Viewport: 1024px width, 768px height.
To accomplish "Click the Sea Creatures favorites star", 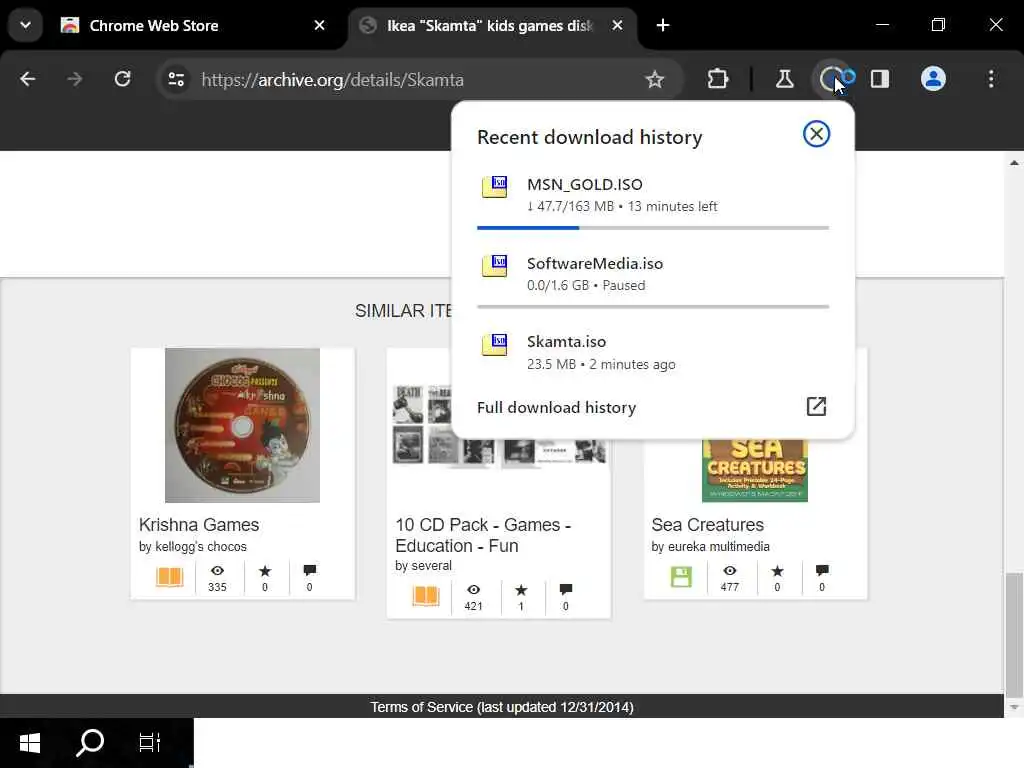I will pos(777,571).
